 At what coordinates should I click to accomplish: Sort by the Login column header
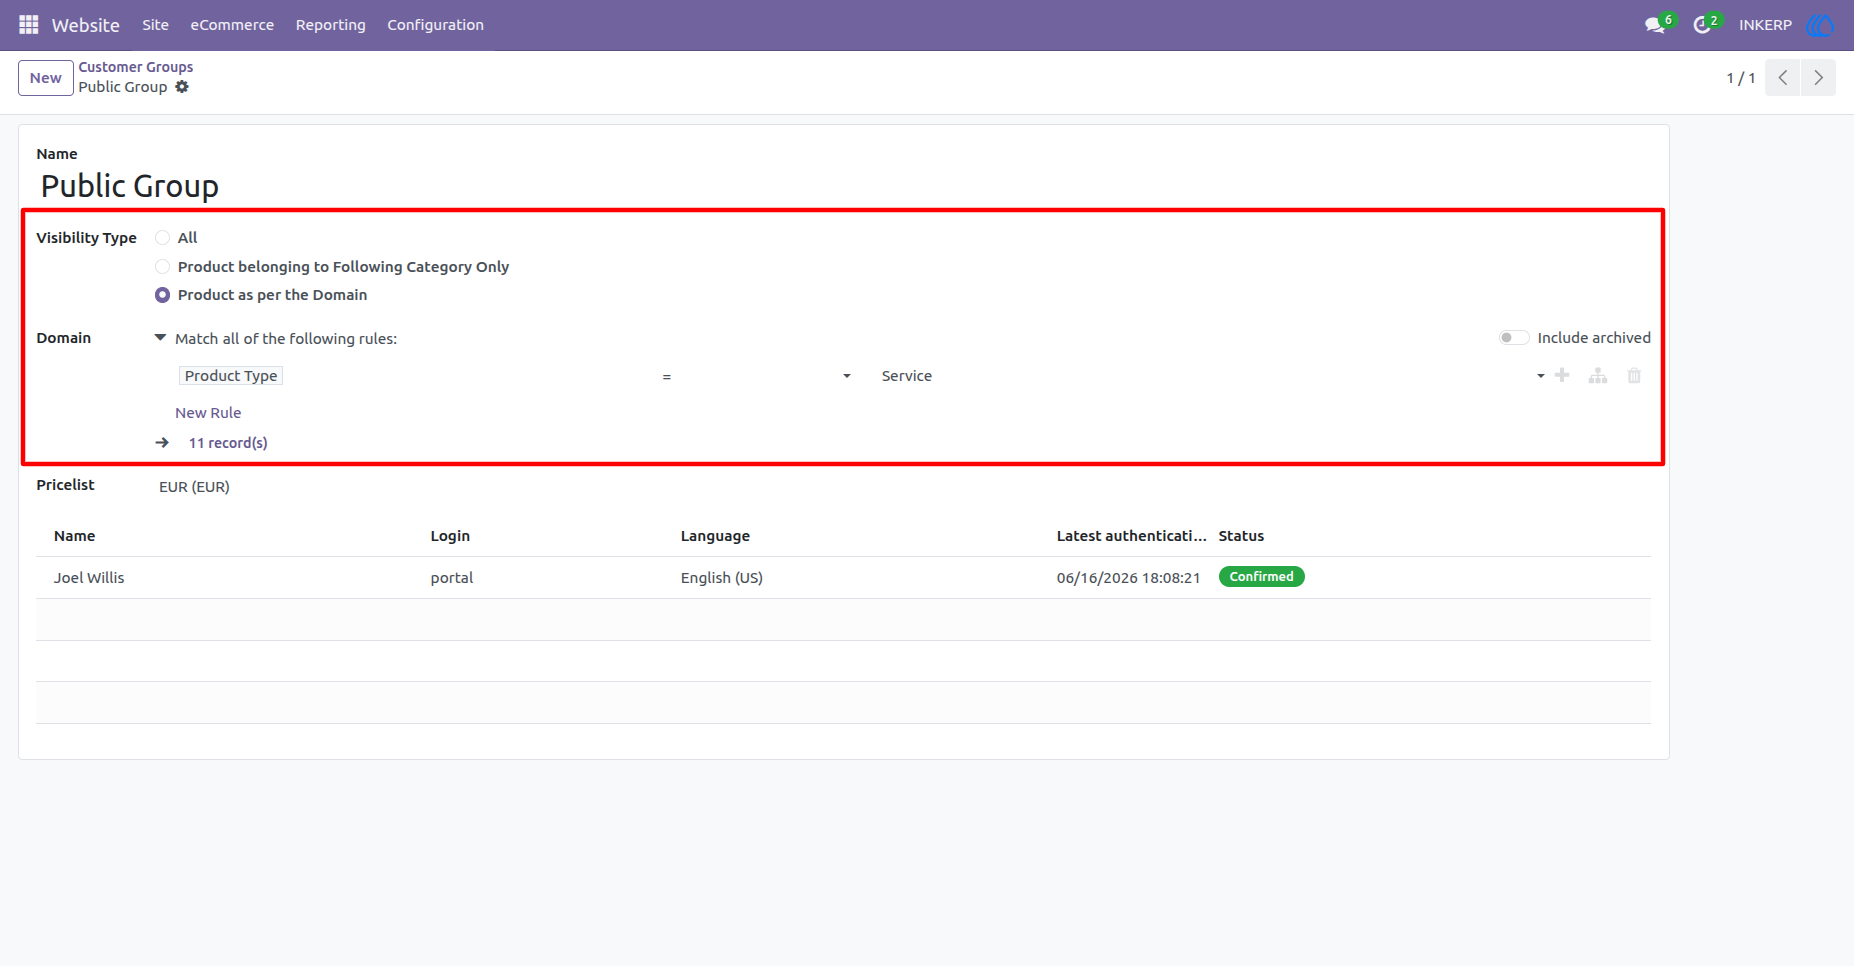point(450,536)
